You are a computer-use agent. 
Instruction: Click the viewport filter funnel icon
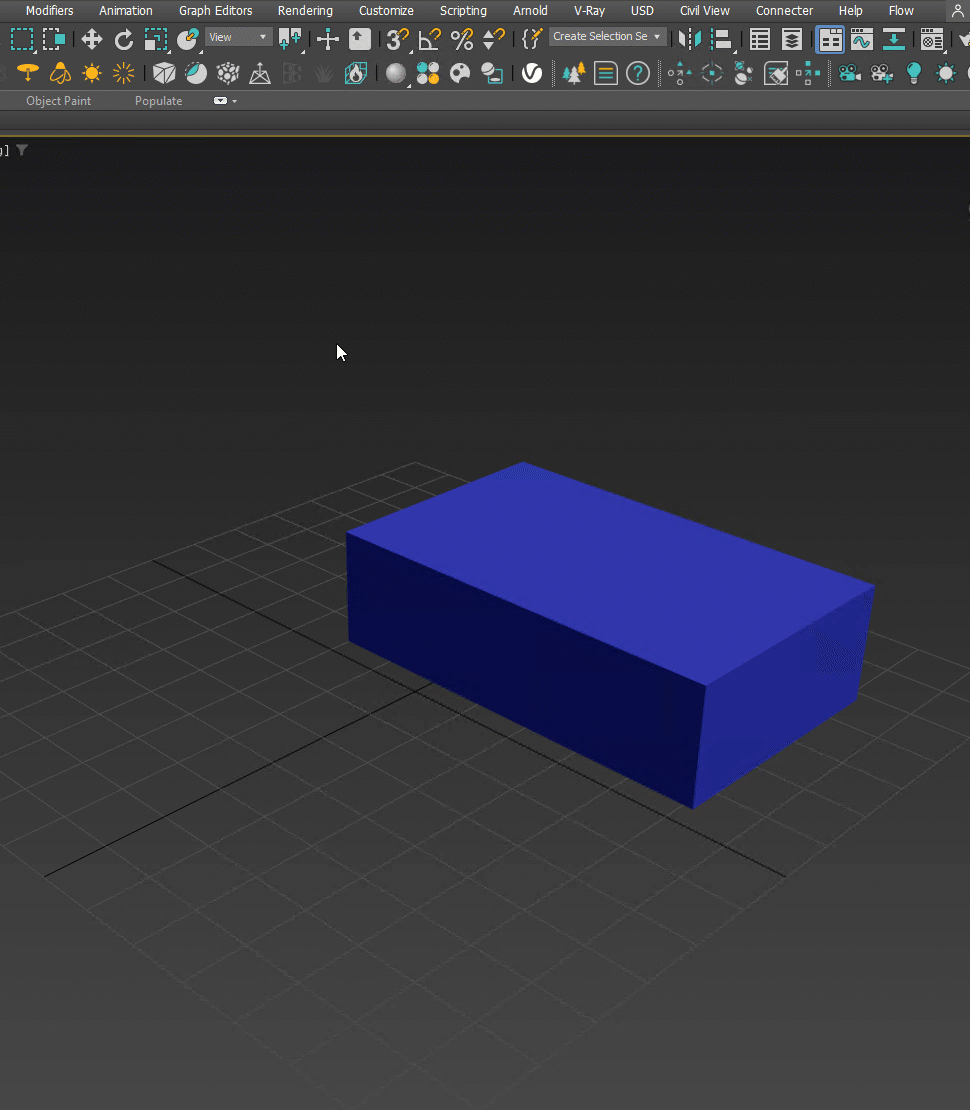[x=22, y=150]
